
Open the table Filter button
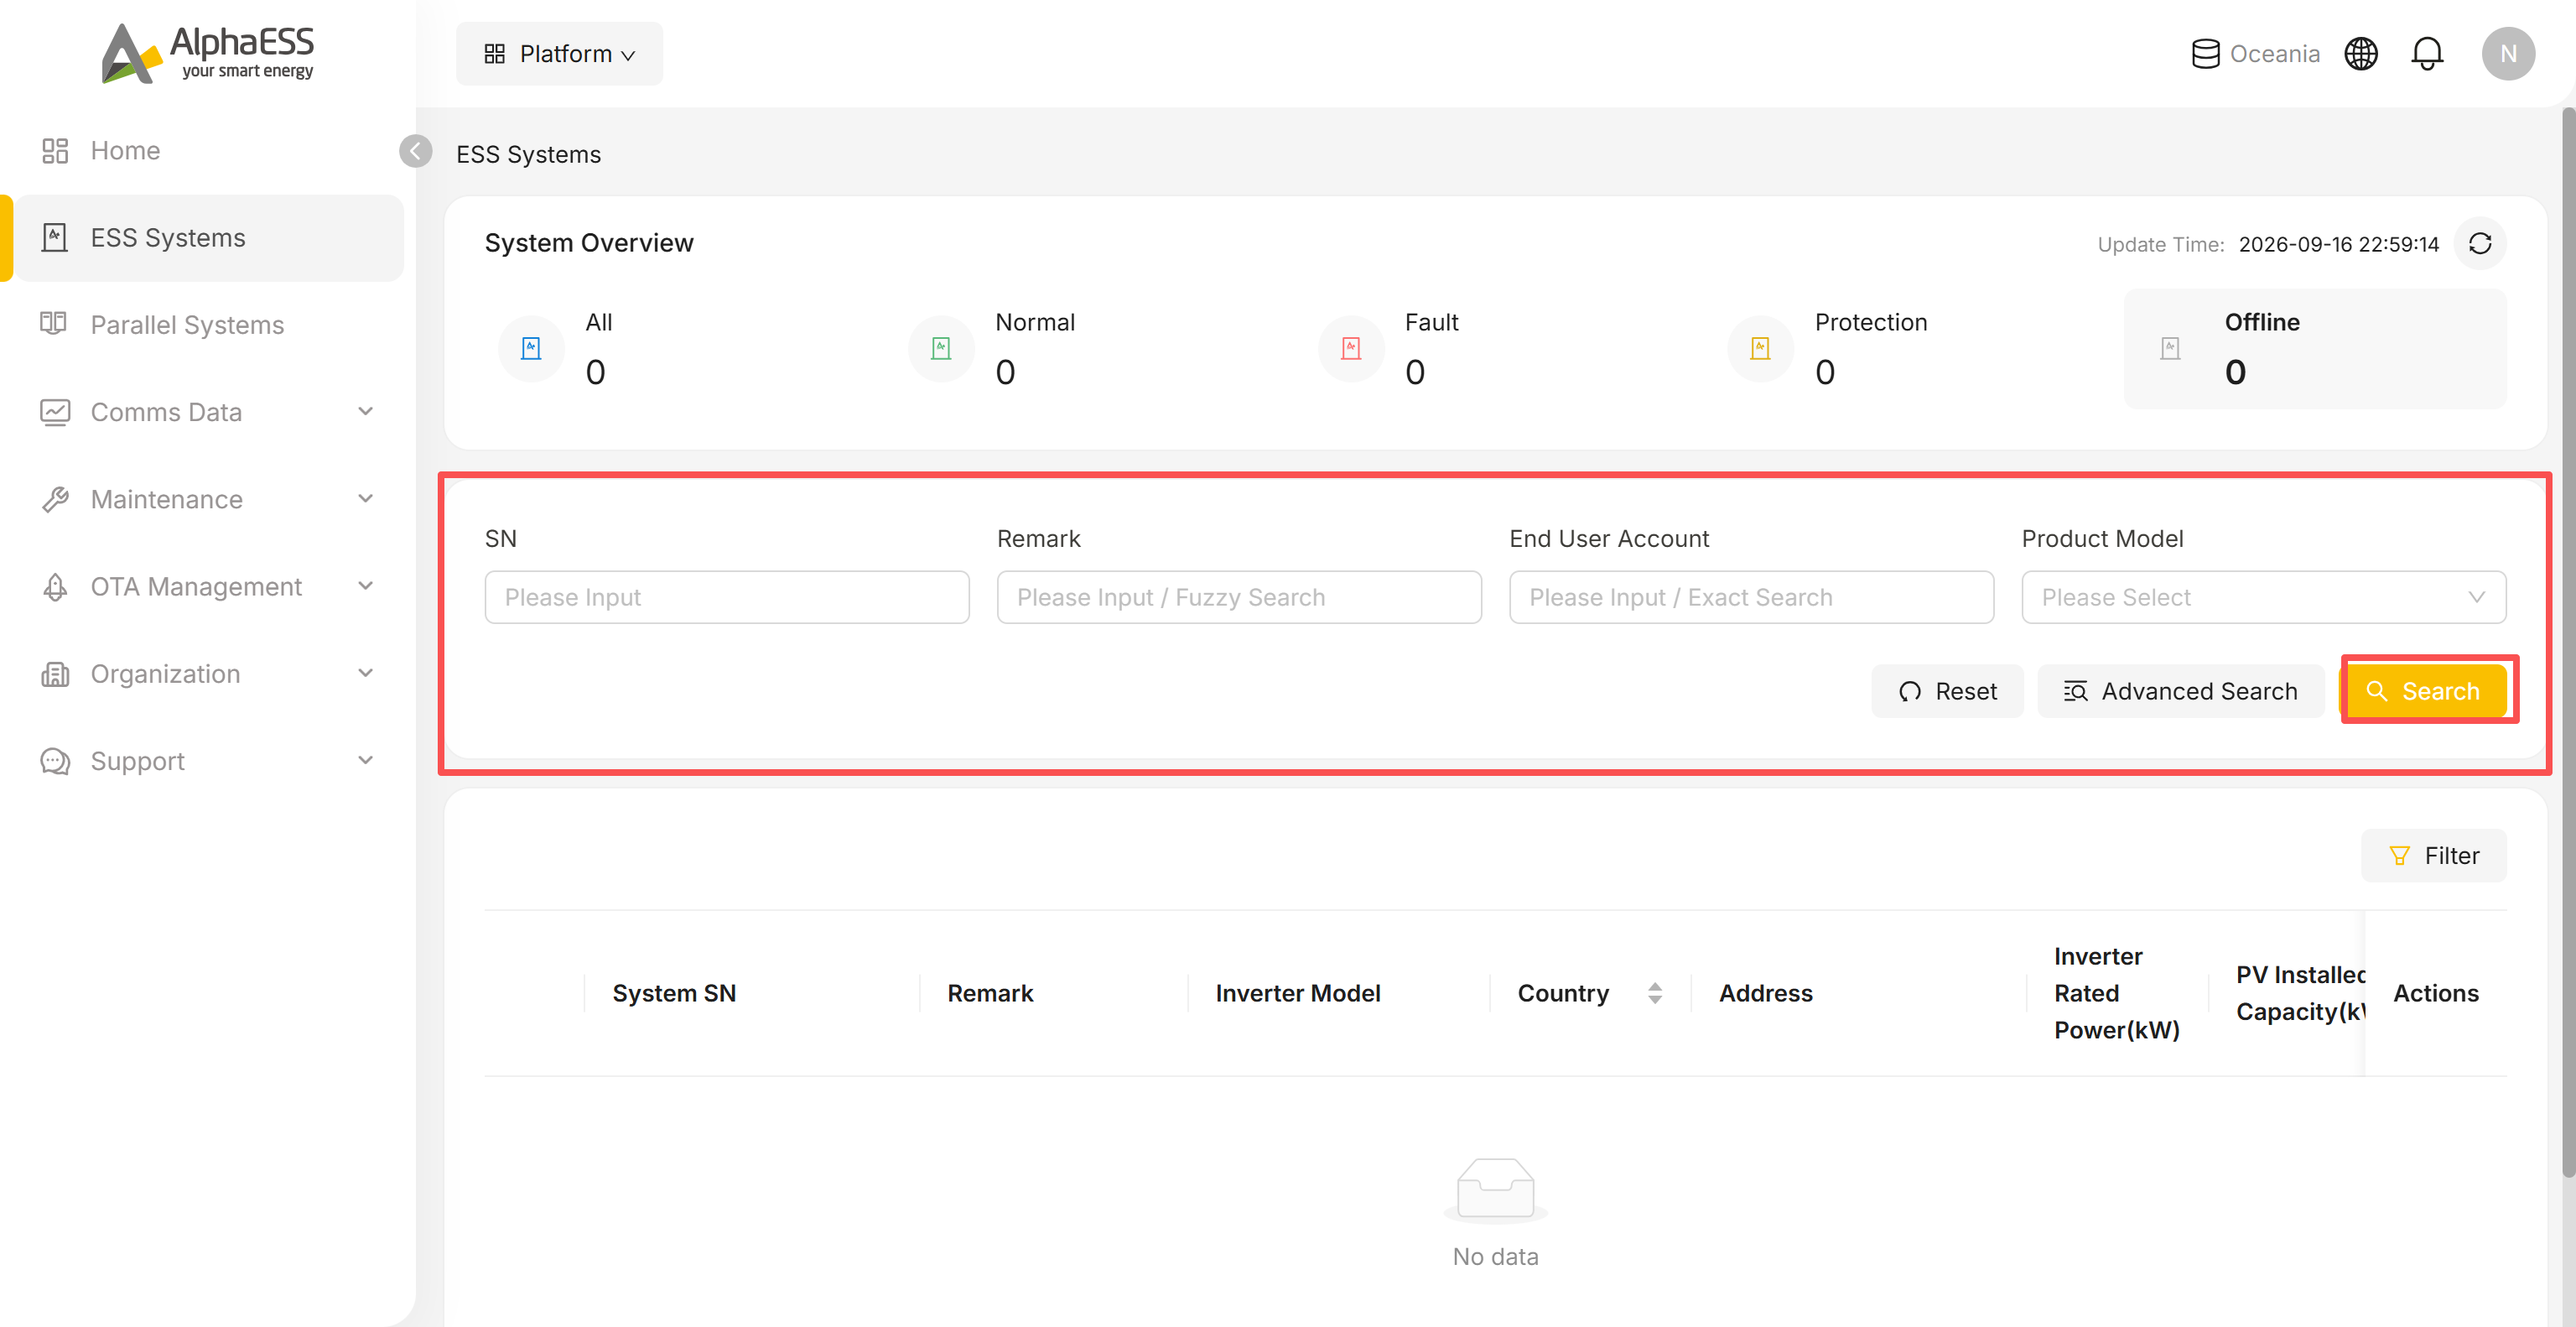point(2433,856)
